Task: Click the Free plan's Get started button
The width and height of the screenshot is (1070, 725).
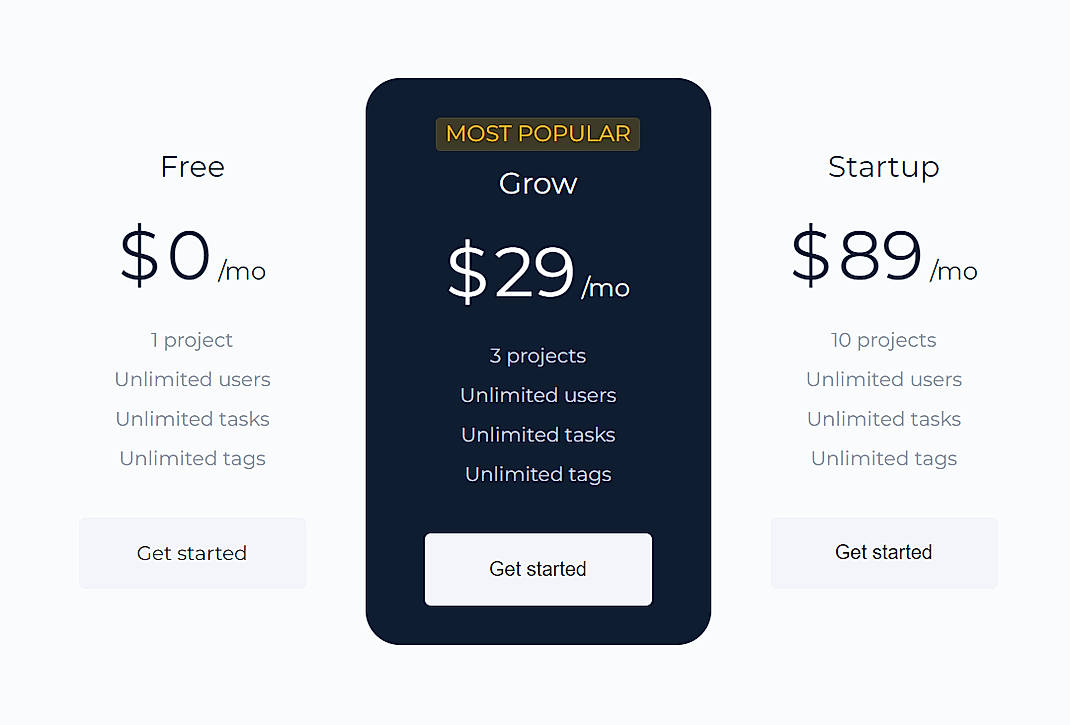Action: click(x=192, y=553)
